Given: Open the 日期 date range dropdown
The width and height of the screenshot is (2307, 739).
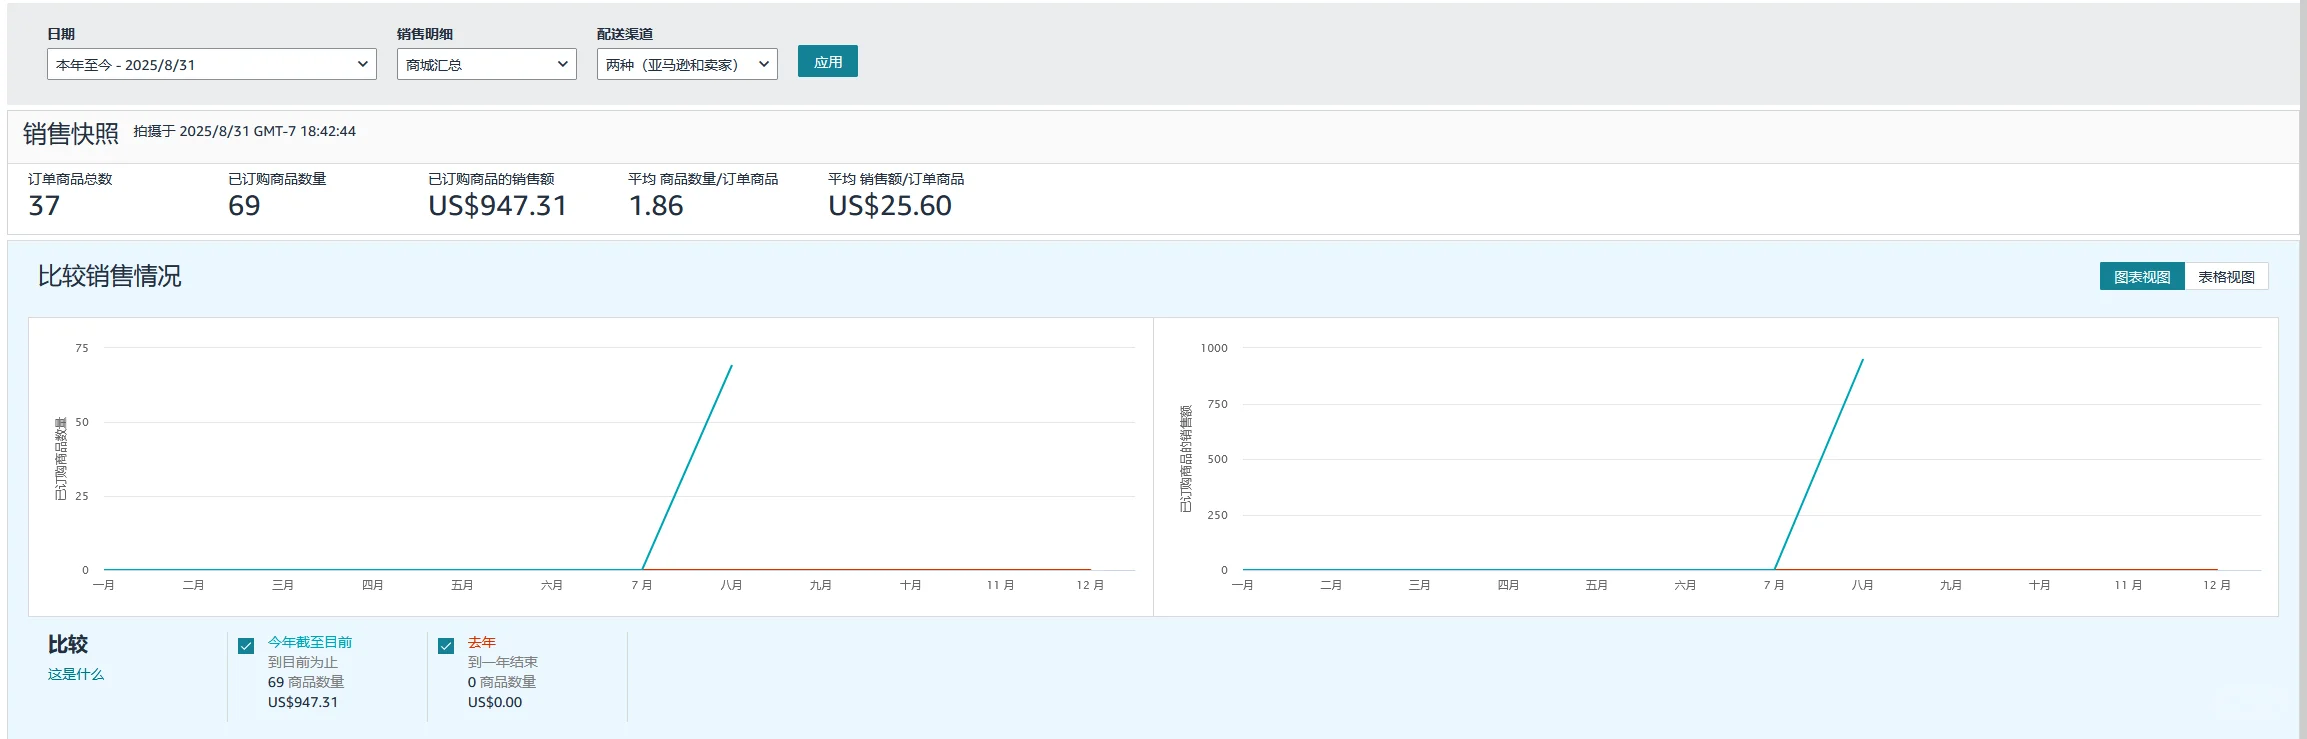Looking at the screenshot, I should pyautogui.click(x=211, y=64).
